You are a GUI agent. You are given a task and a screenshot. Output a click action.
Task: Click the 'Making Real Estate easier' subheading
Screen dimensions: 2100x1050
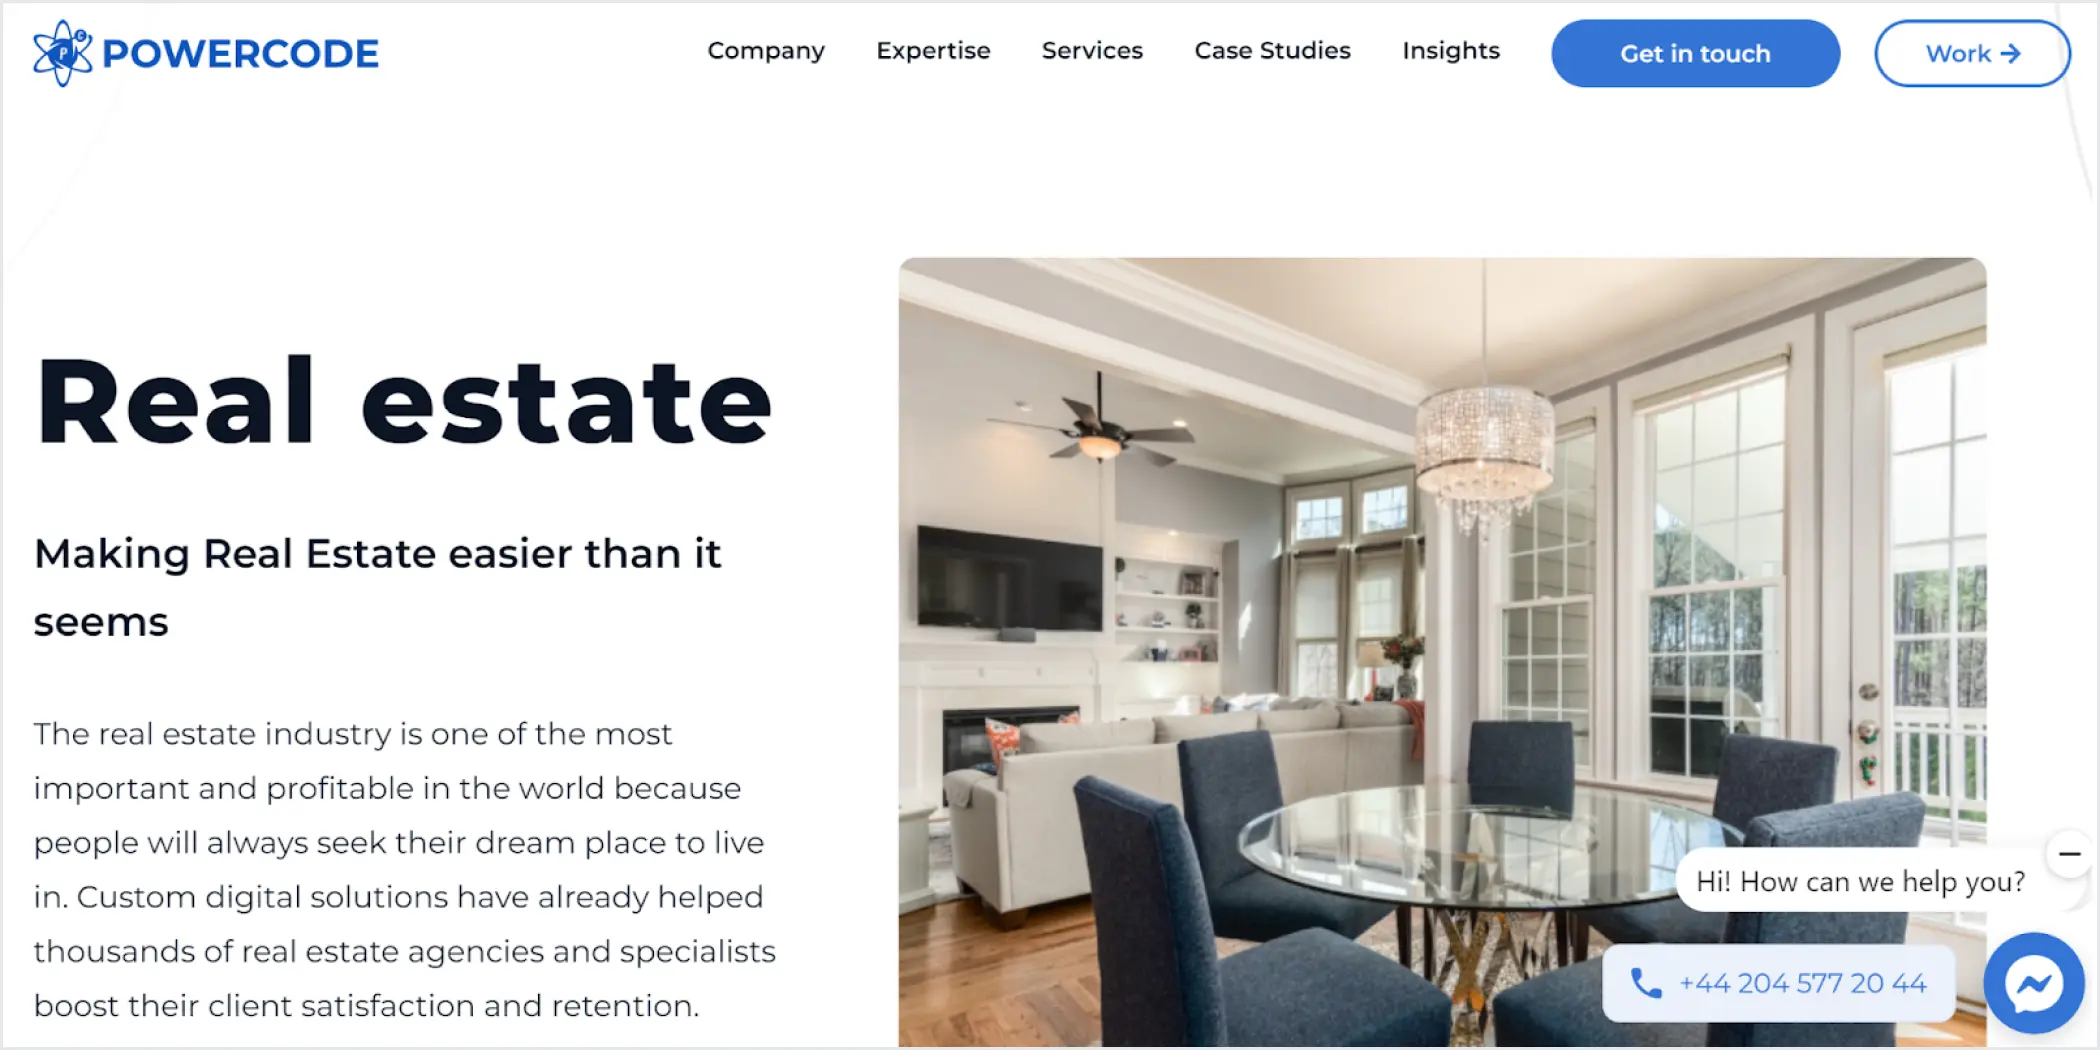tap(377, 588)
